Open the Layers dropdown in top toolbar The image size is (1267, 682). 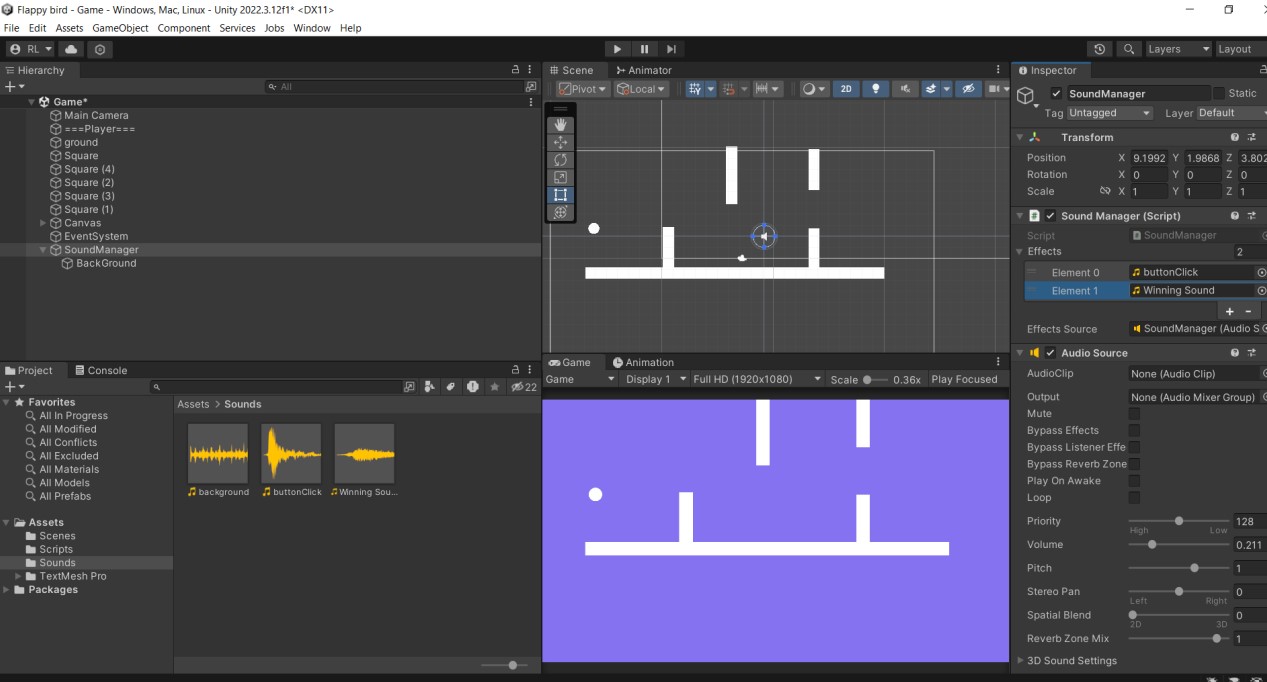tap(1177, 49)
